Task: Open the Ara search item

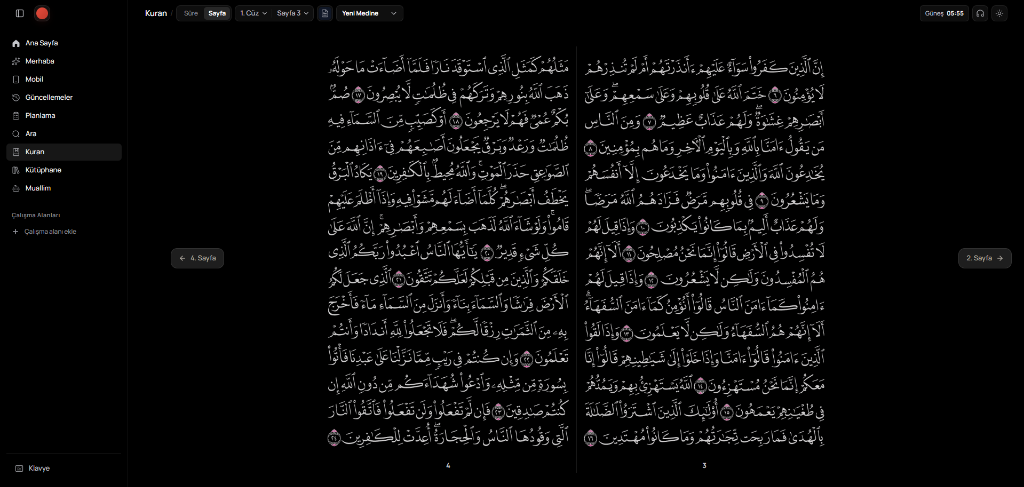Action: click(64, 134)
